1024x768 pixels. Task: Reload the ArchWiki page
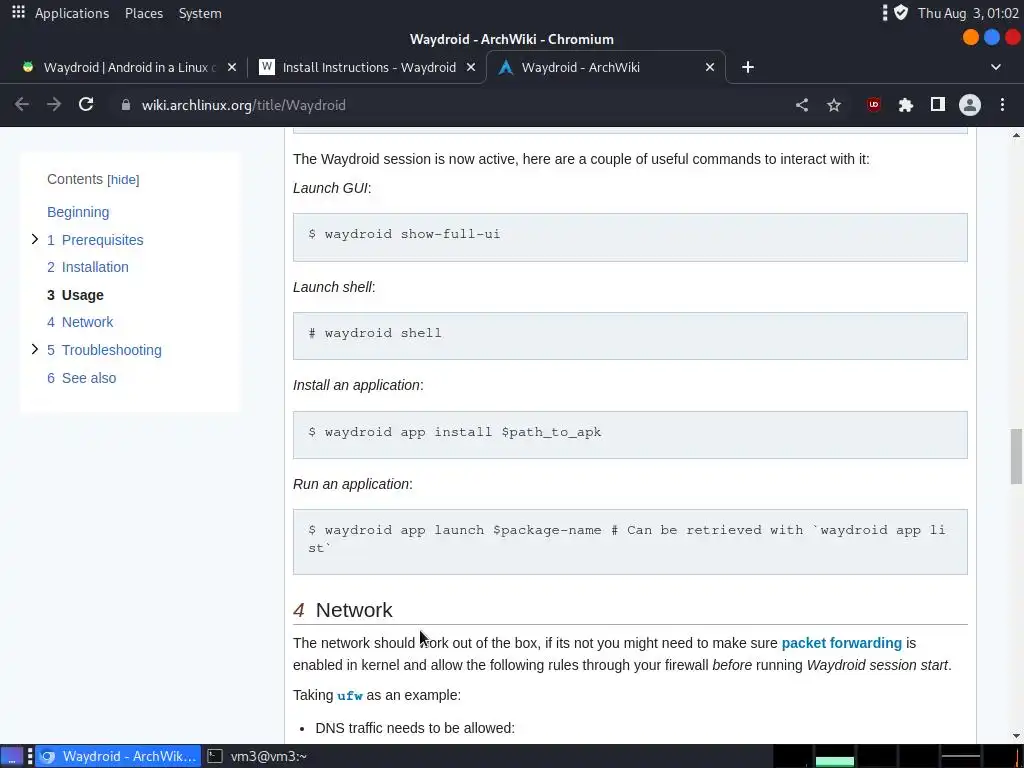86,104
